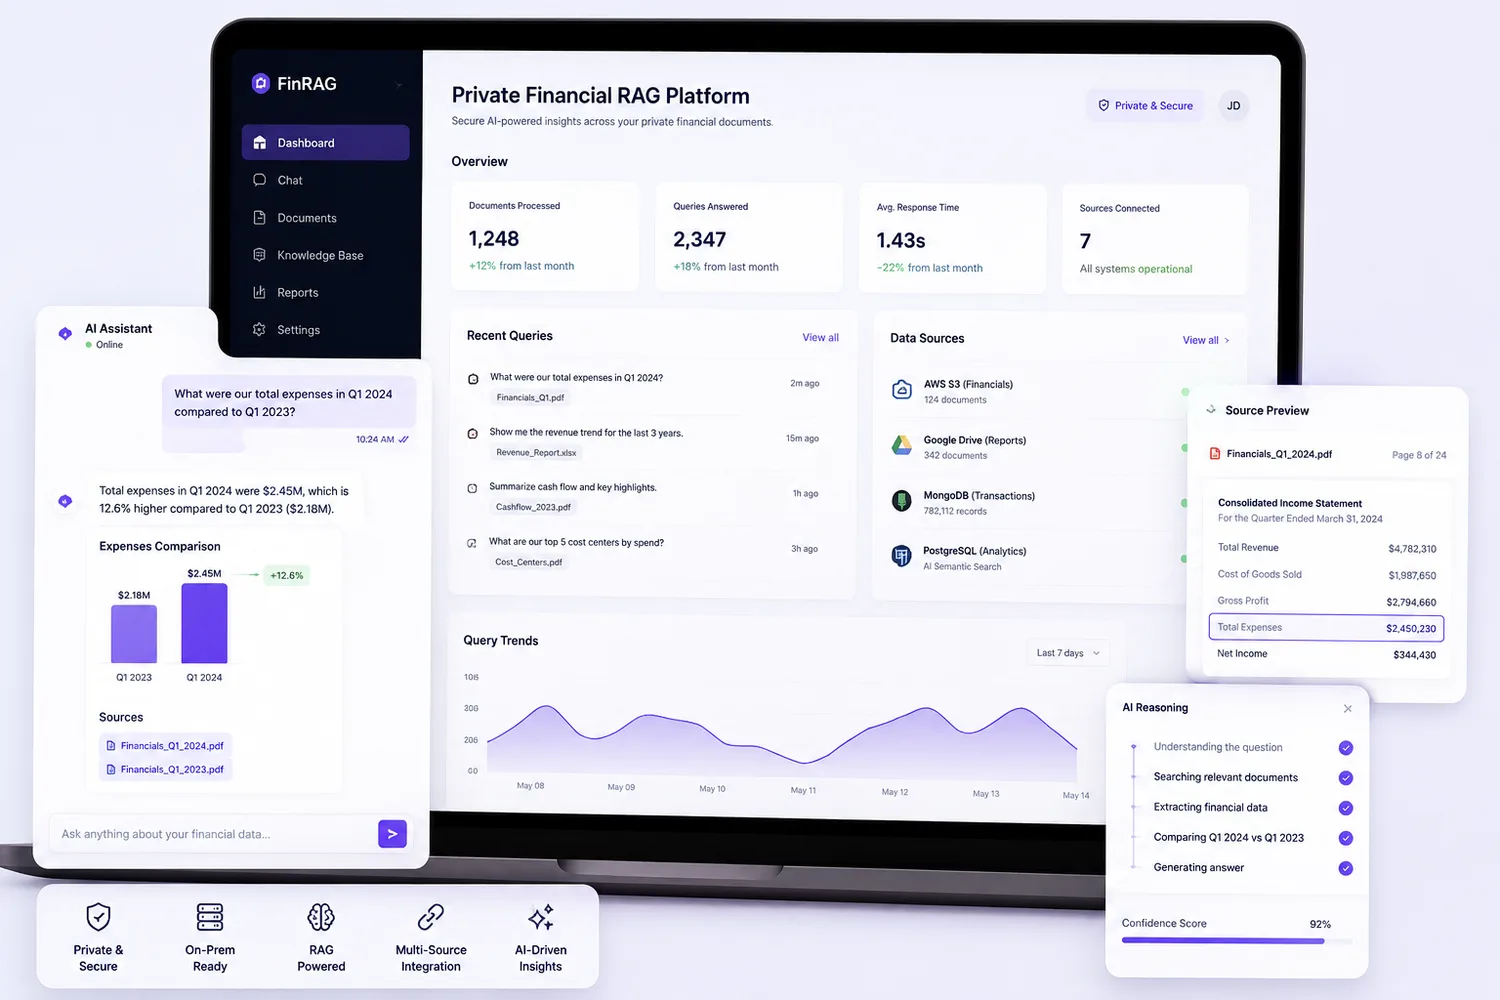This screenshot has width=1500, height=1000.
Task: Click the Google Drive icon
Action: point(901,446)
